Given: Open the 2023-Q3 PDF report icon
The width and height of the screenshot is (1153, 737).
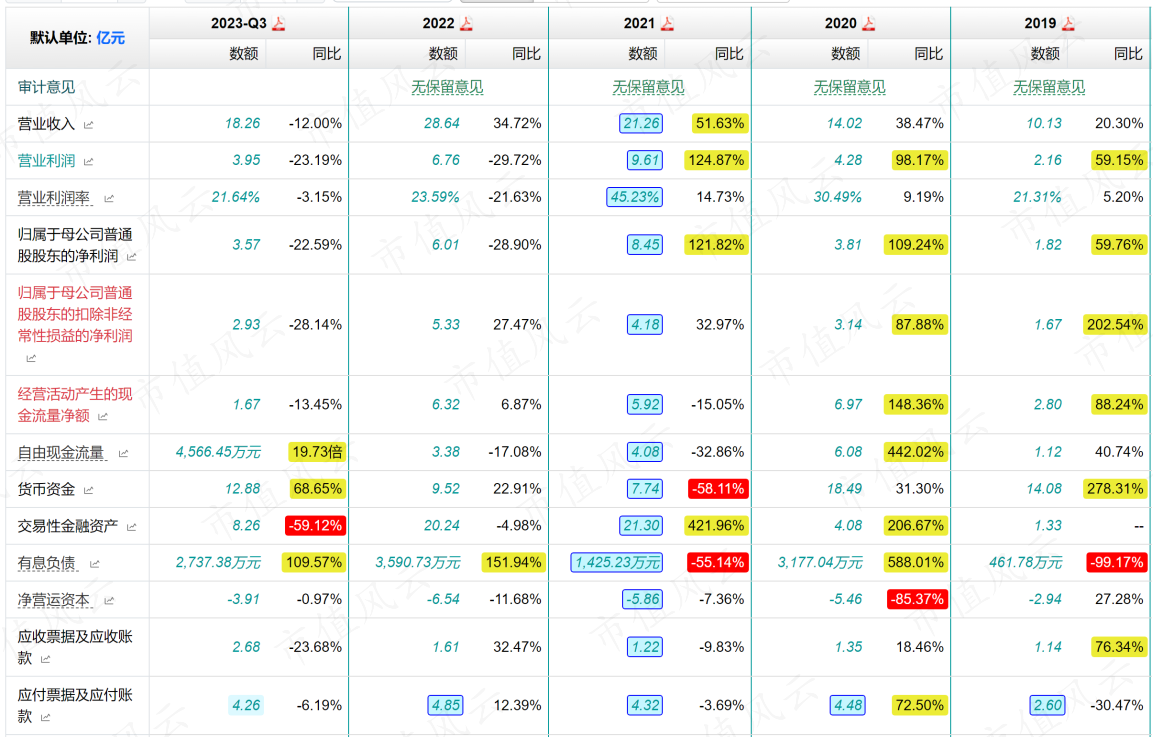Looking at the screenshot, I should click(279, 24).
